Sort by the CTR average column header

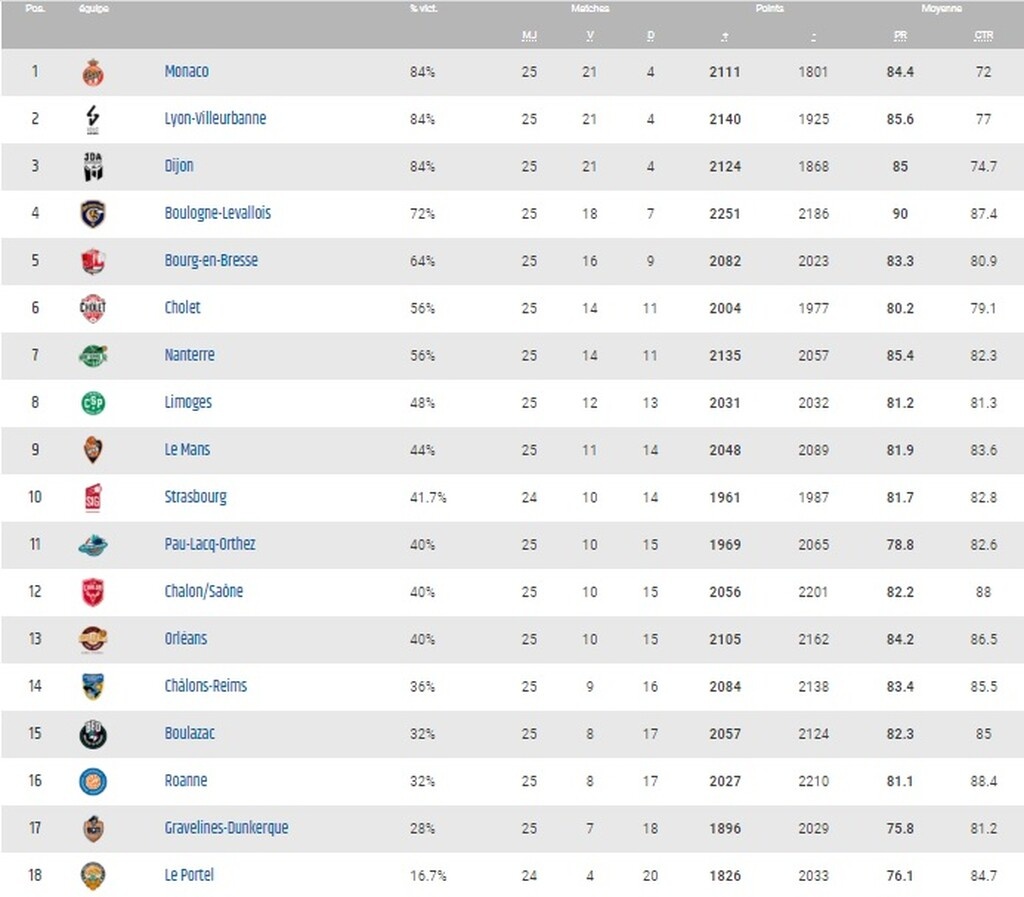click(x=983, y=36)
